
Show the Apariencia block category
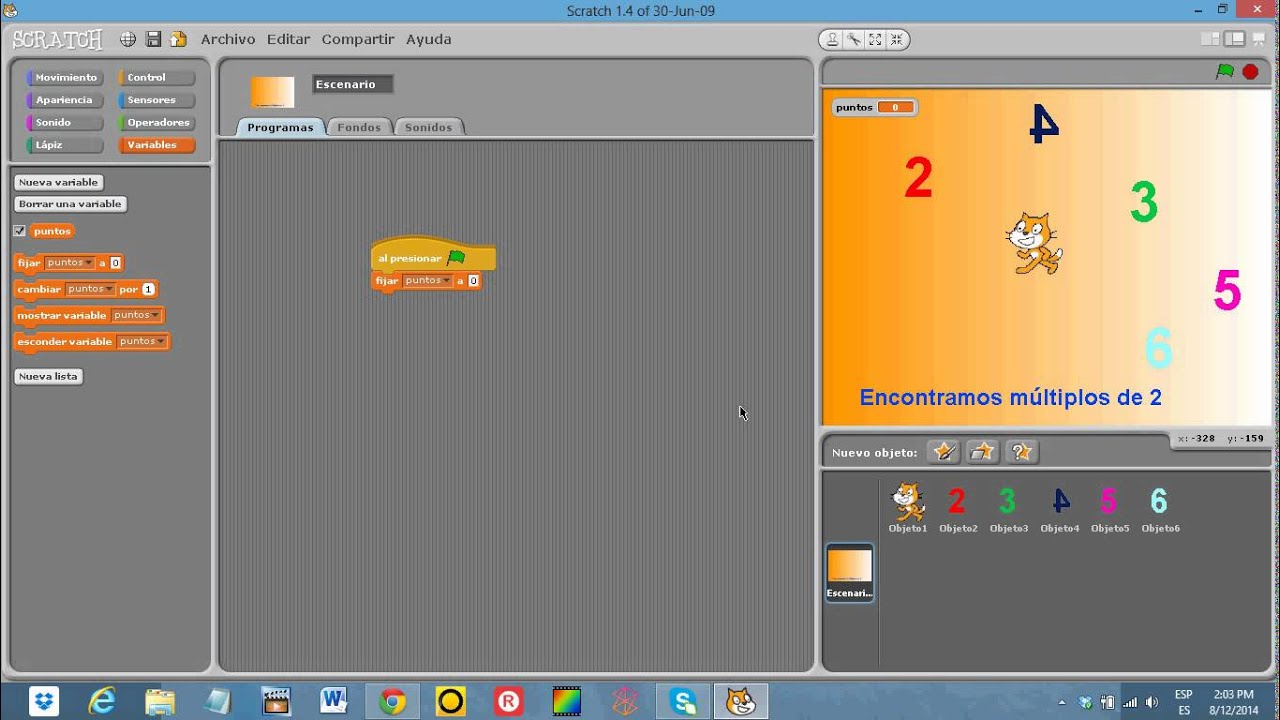click(x=65, y=100)
